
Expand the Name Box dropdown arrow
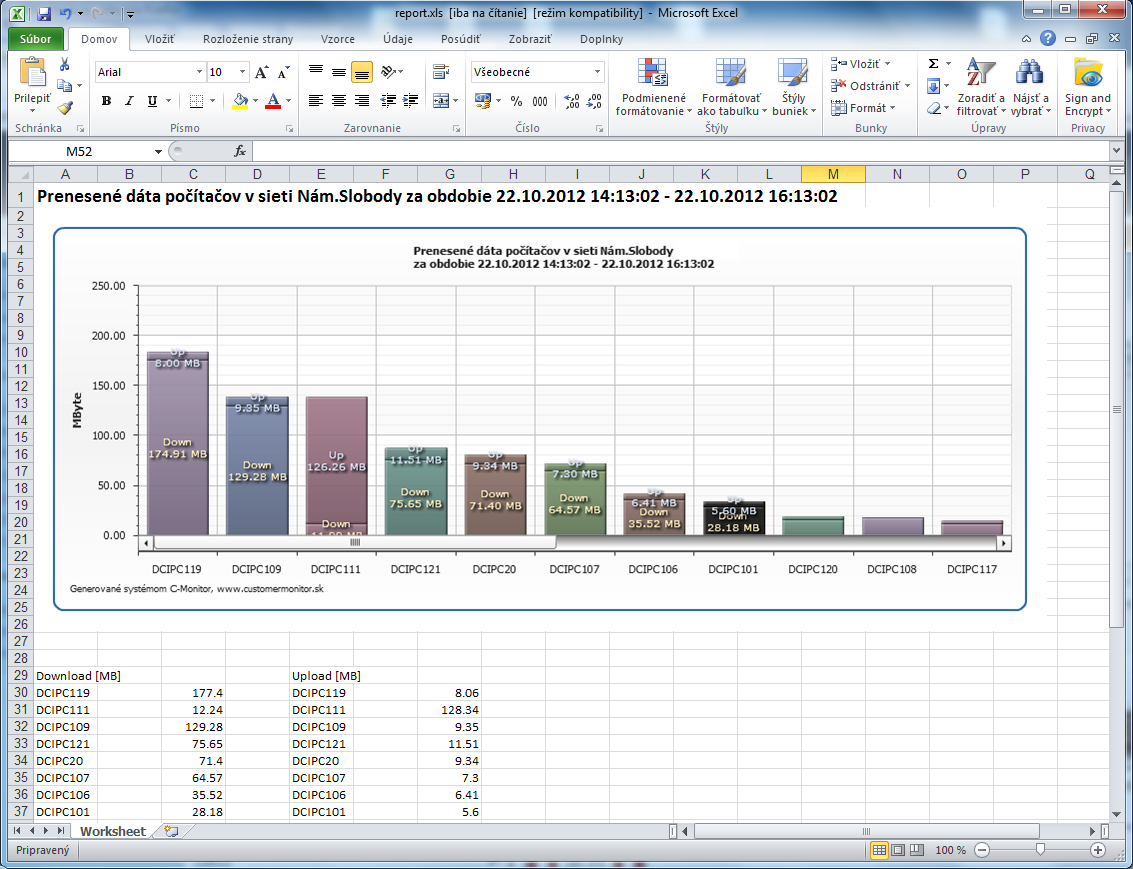[158, 152]
